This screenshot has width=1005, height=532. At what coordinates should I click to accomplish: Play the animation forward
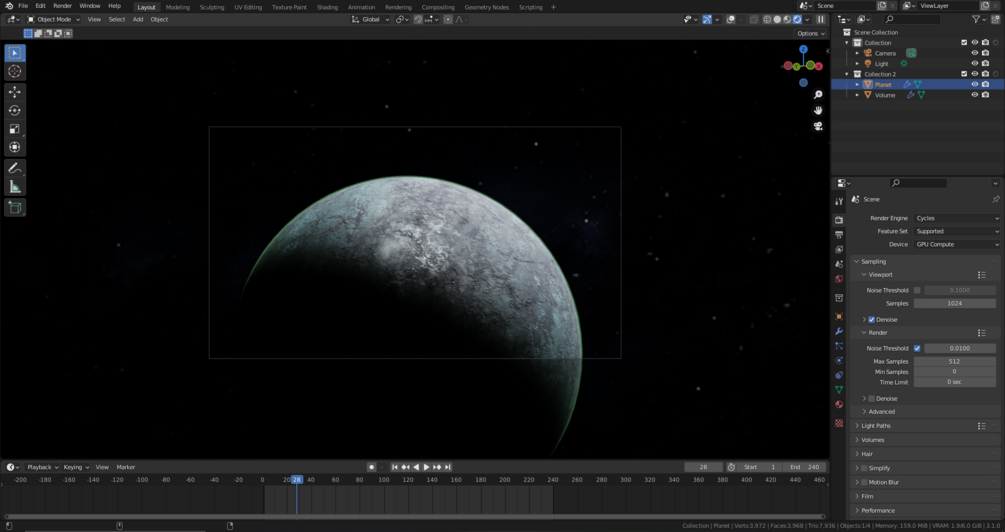427,467
